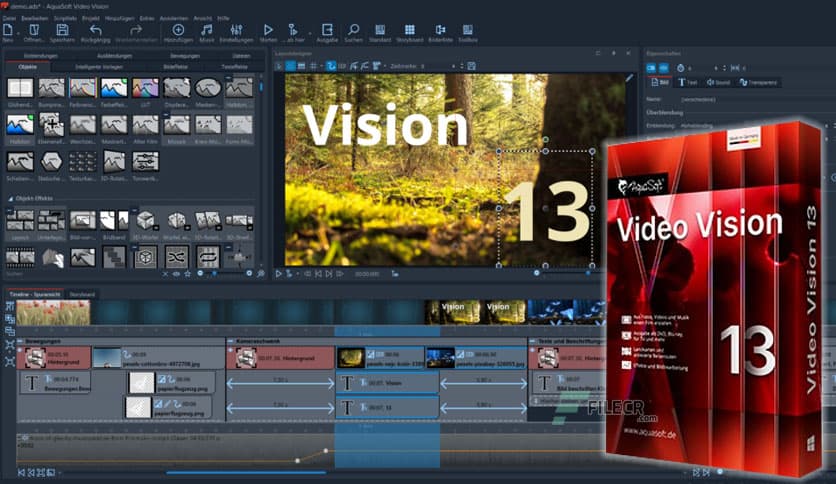The image size is (836, 484).
Task: Select the Objekte toolbox tab
Action: tap(28, 67)
